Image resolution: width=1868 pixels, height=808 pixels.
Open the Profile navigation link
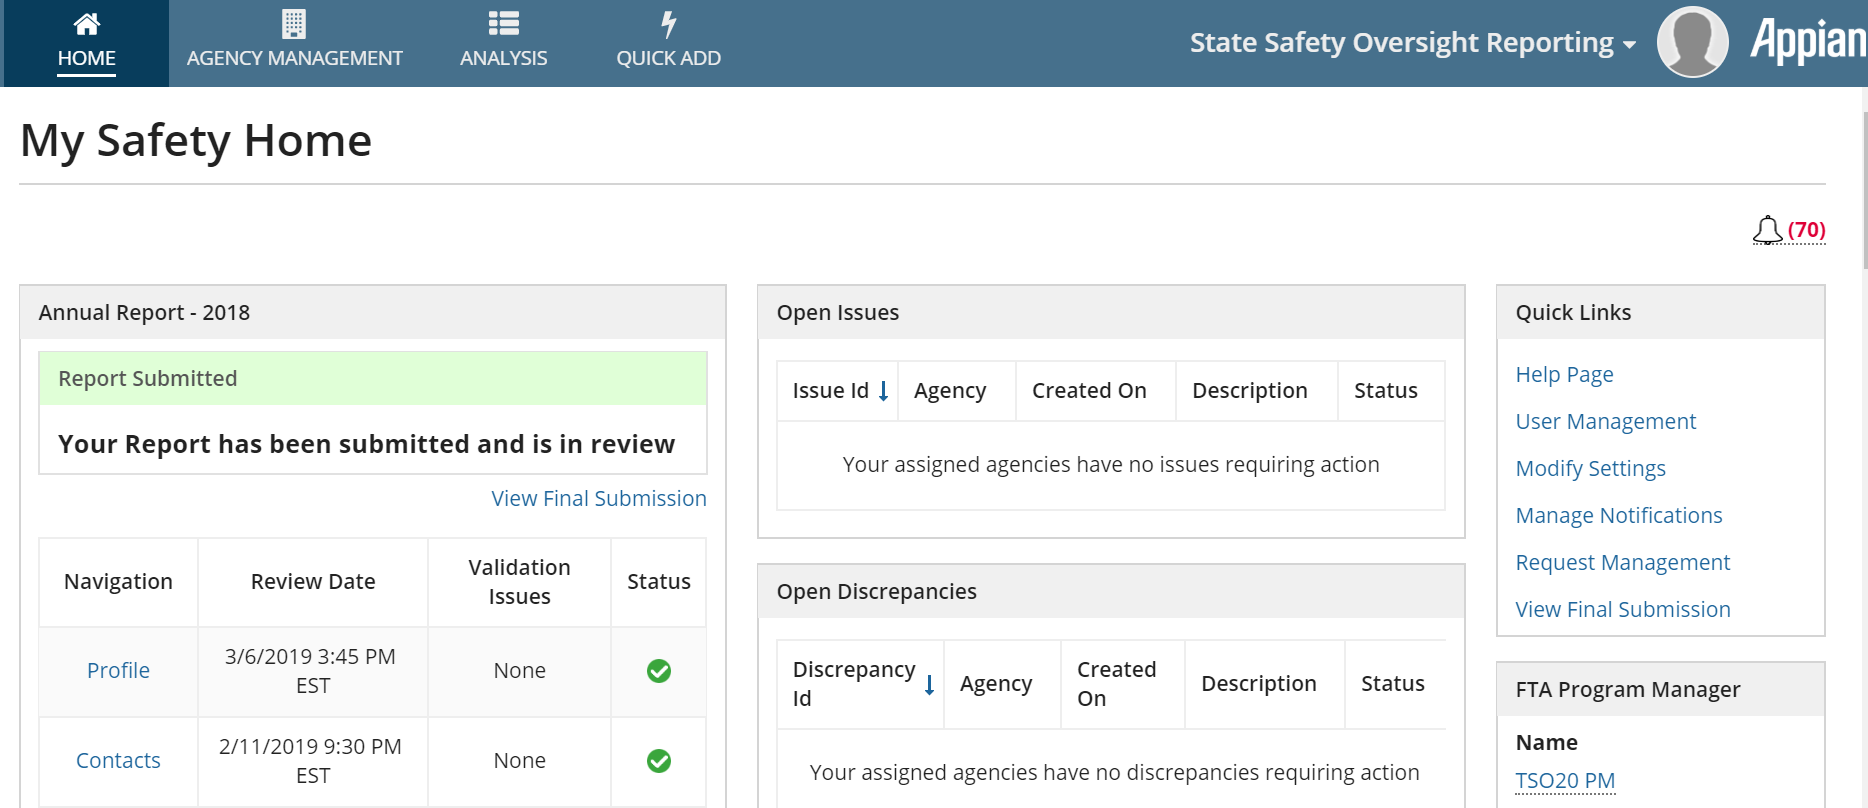point(118,671)
